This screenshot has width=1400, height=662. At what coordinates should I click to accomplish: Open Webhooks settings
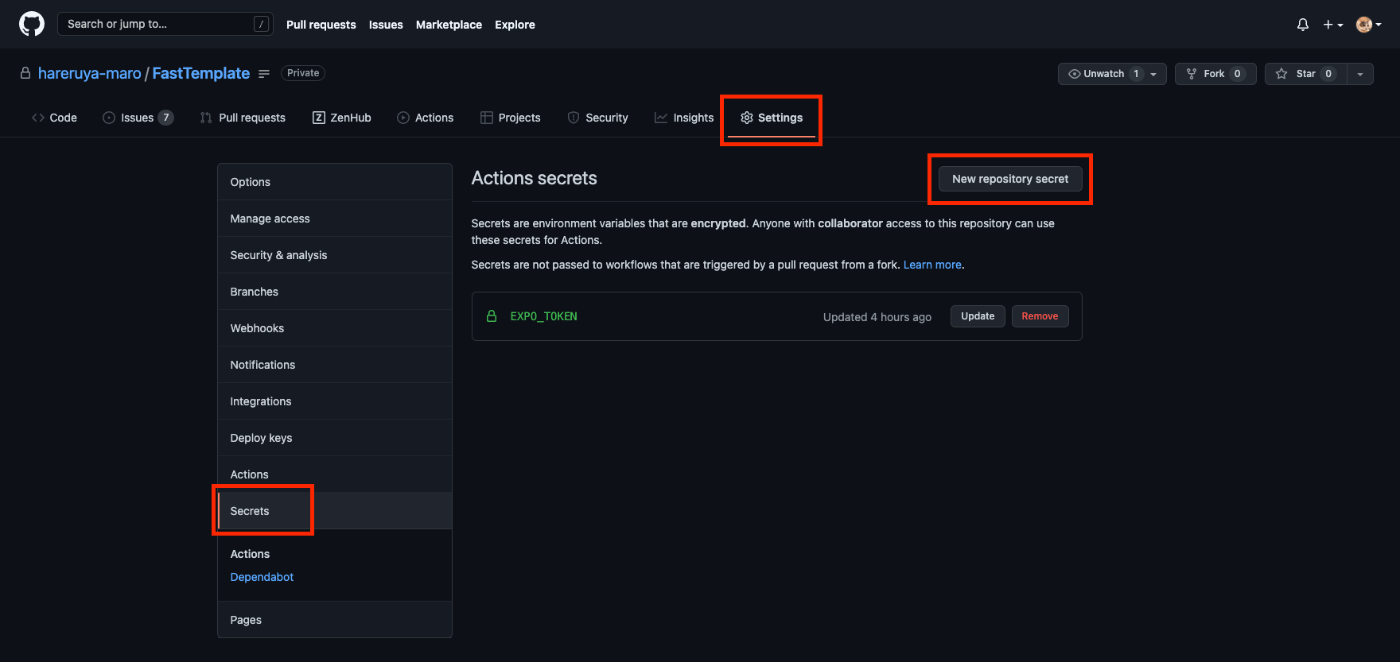coord(335,328)
